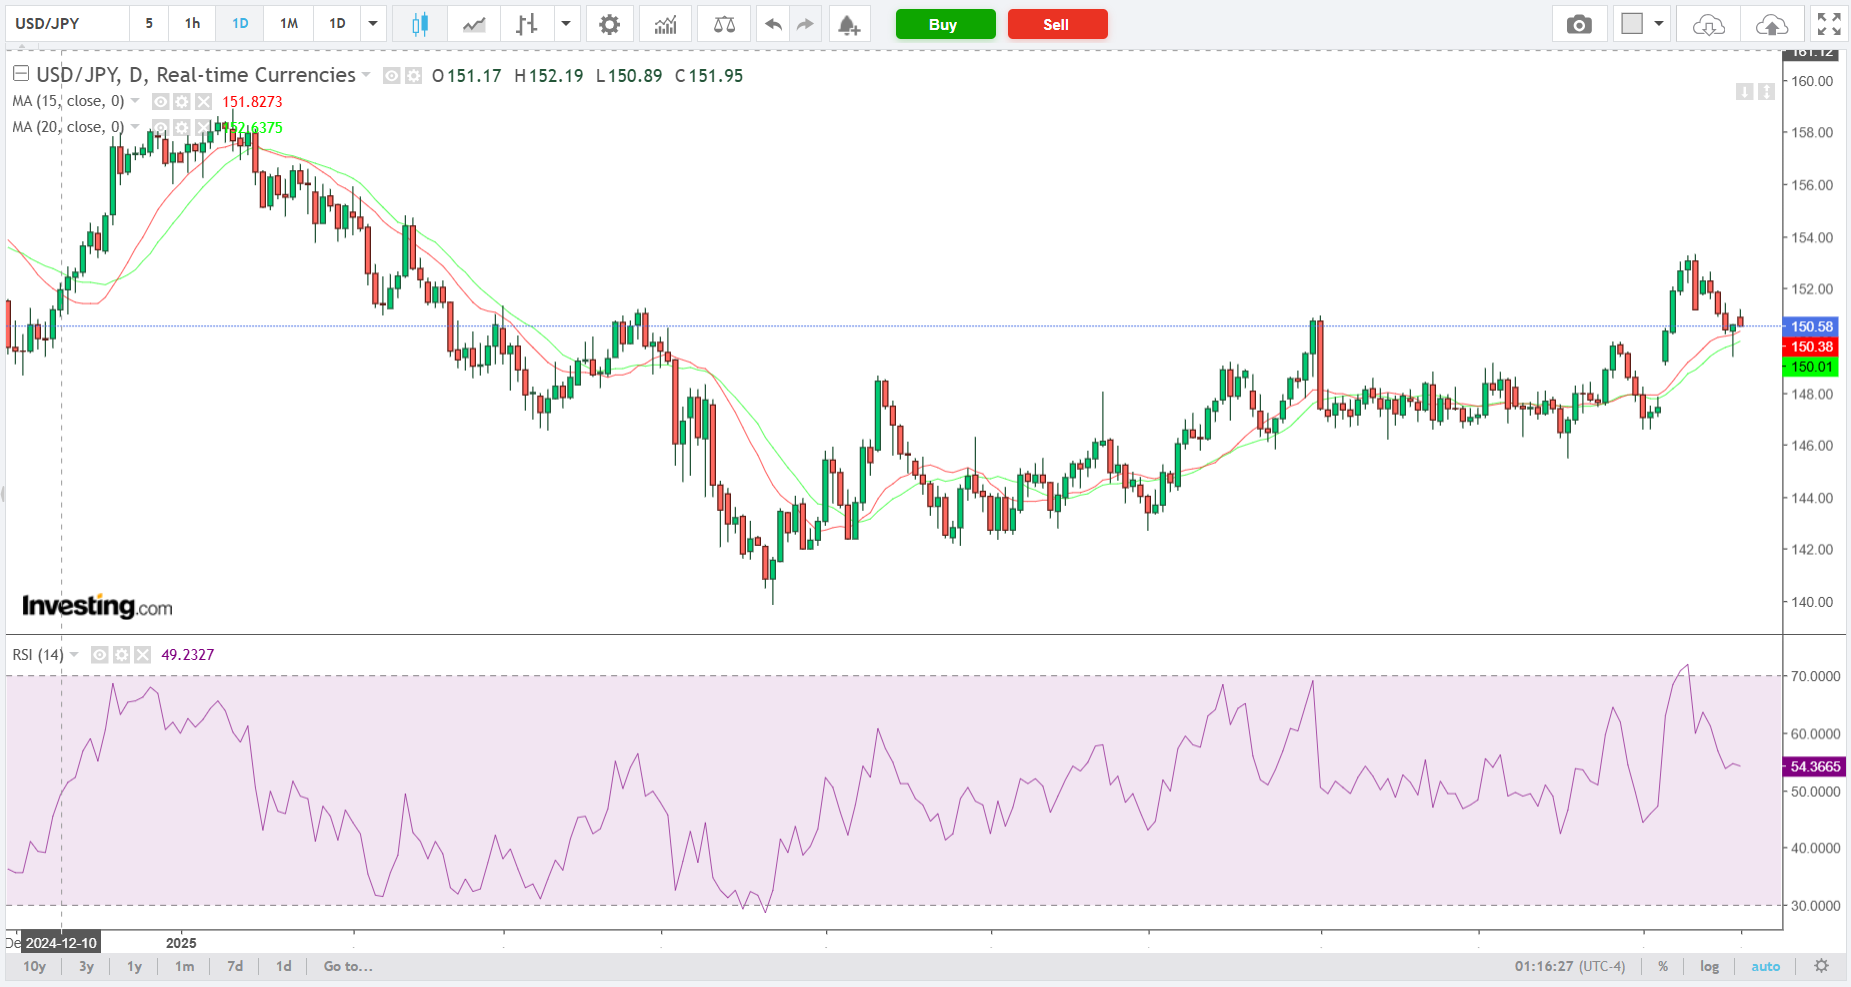Save chart layout to the cloud
Viewport: 1851px width, 987px height.
1771,24
